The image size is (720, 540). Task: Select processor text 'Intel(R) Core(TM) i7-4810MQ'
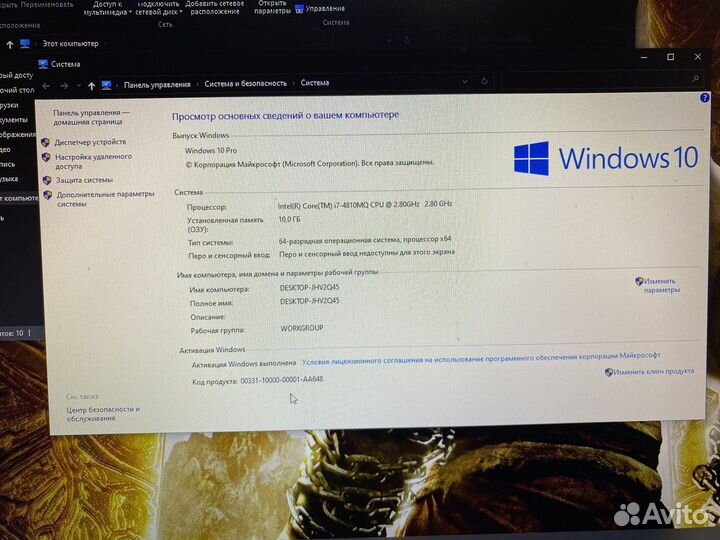(323, 206)
